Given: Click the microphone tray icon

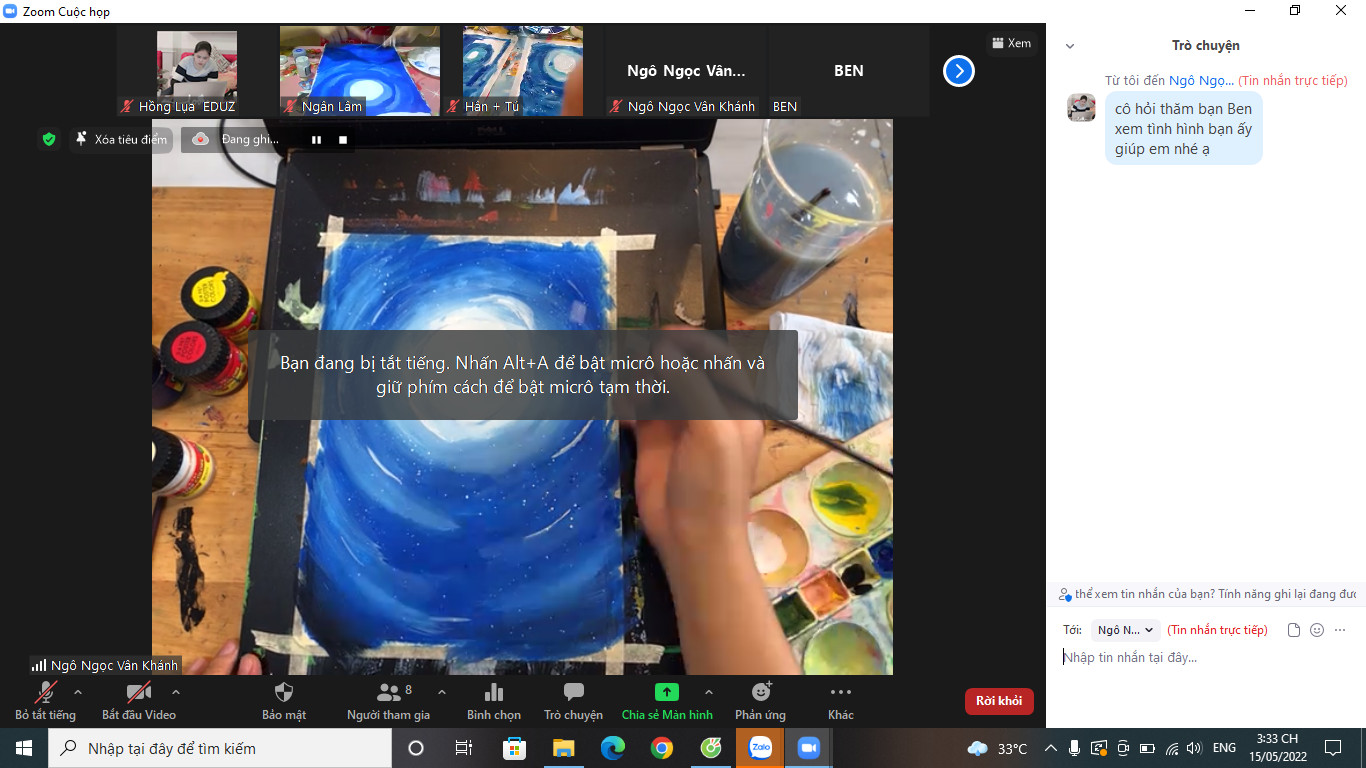Looking at the screenshot, I should (1074, 748).
